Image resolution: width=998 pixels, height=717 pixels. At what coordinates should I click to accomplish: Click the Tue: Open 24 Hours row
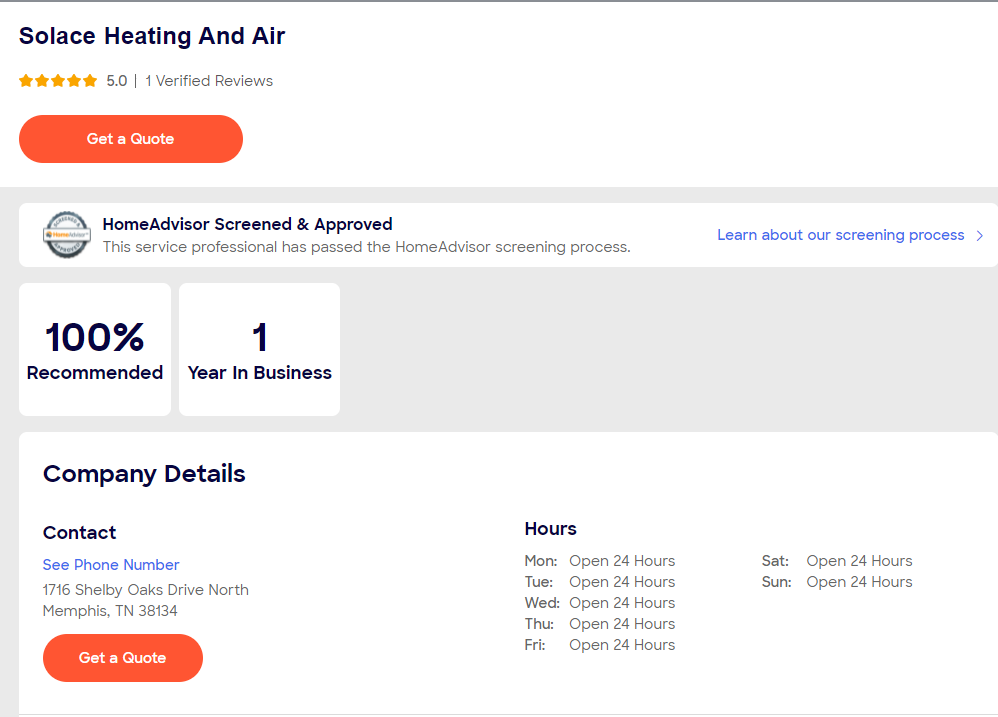pos(600,581)
